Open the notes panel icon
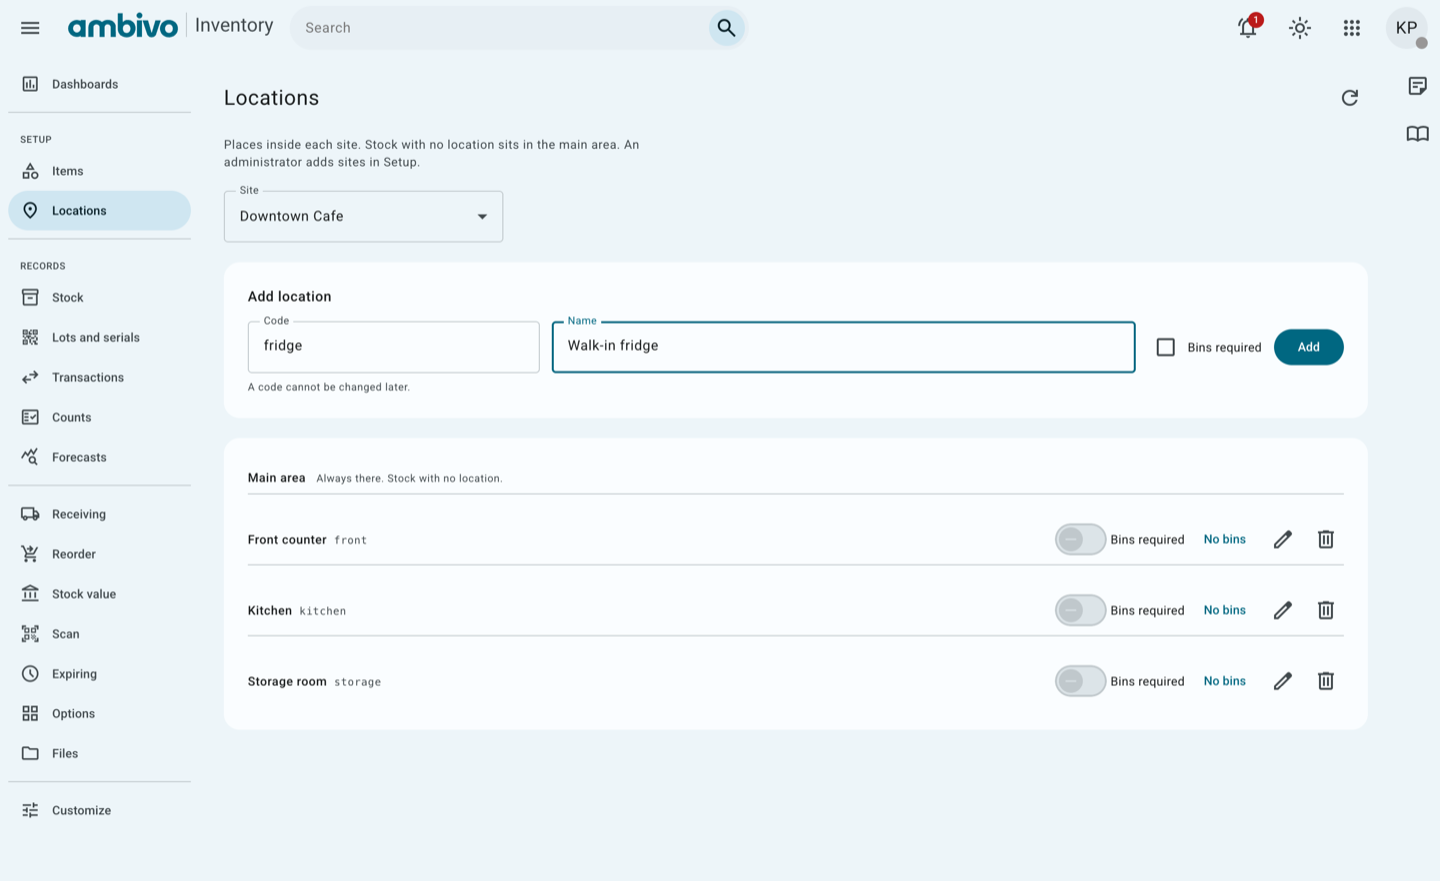1440x881 pixels. pyautogui.click(x=1418, y=86)
